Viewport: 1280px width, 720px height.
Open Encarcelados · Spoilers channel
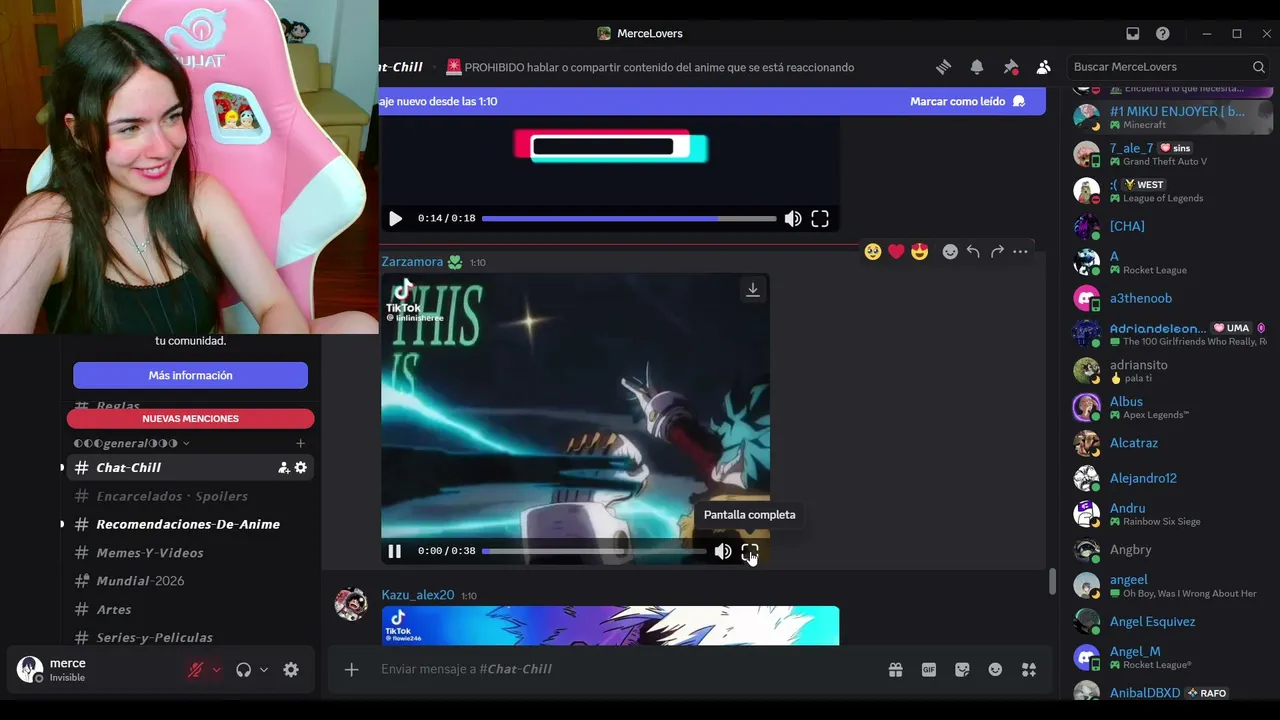click(190, 496)
